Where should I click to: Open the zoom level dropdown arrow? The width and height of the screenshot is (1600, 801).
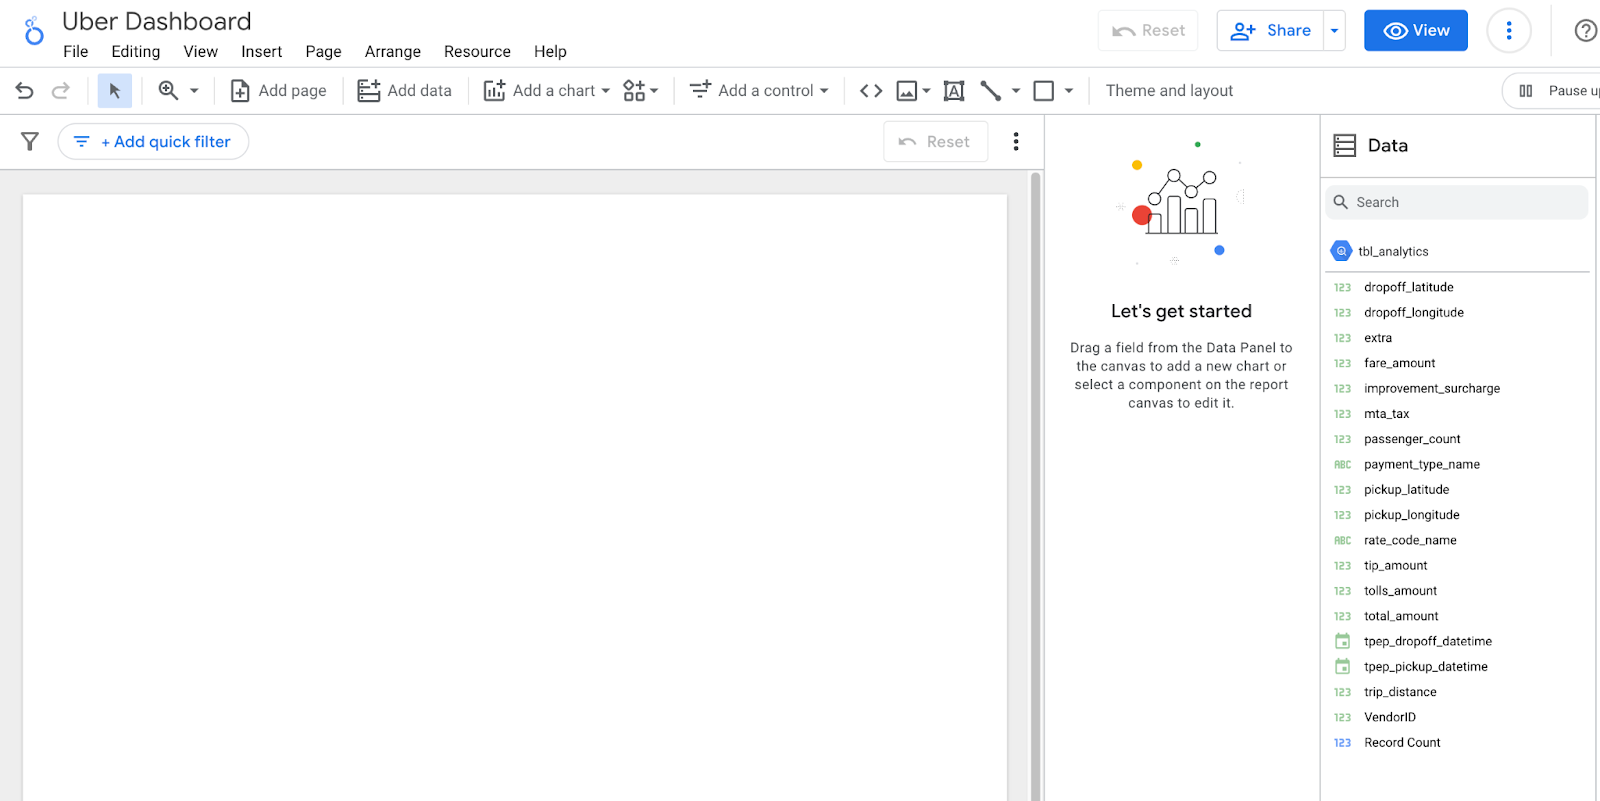coord(194,91)
